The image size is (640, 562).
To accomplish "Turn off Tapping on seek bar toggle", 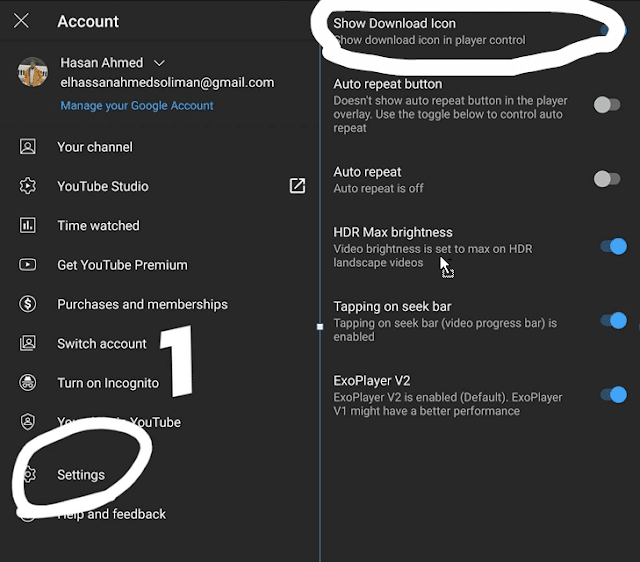I will click(613, 321).
